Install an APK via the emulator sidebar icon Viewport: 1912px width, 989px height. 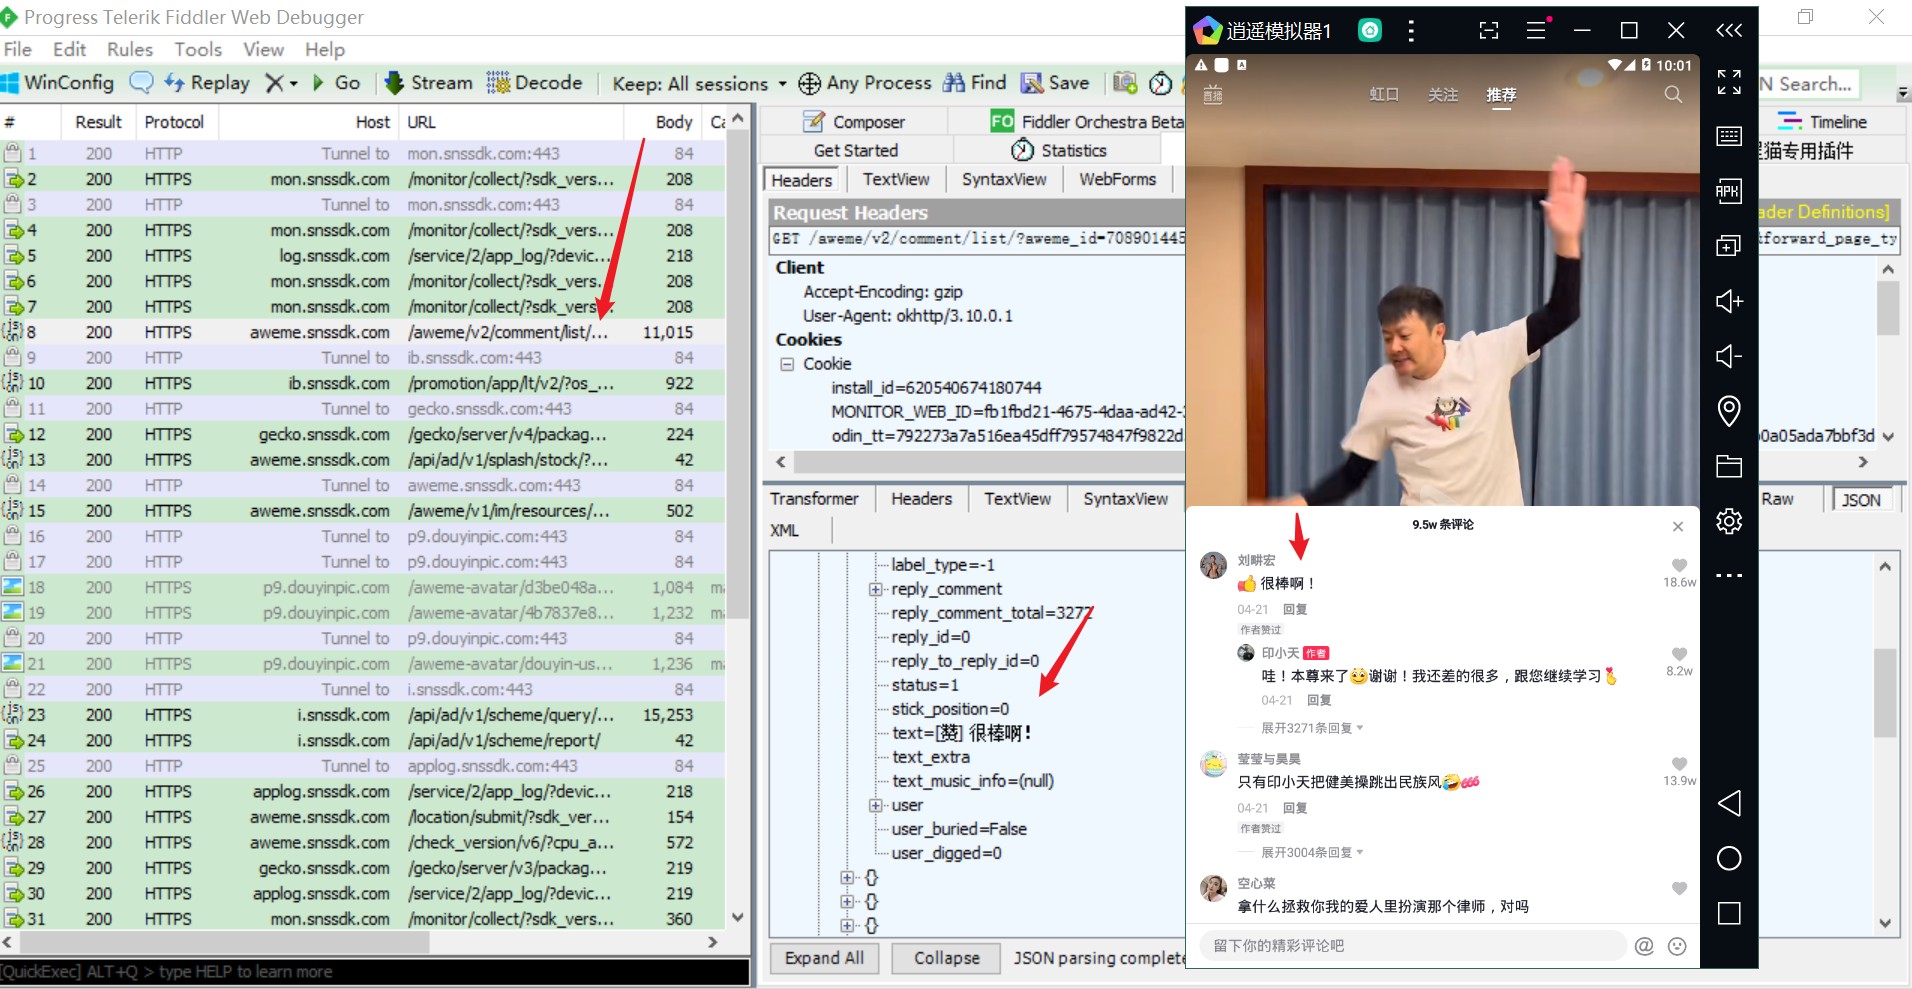[x=1728, y=191]
